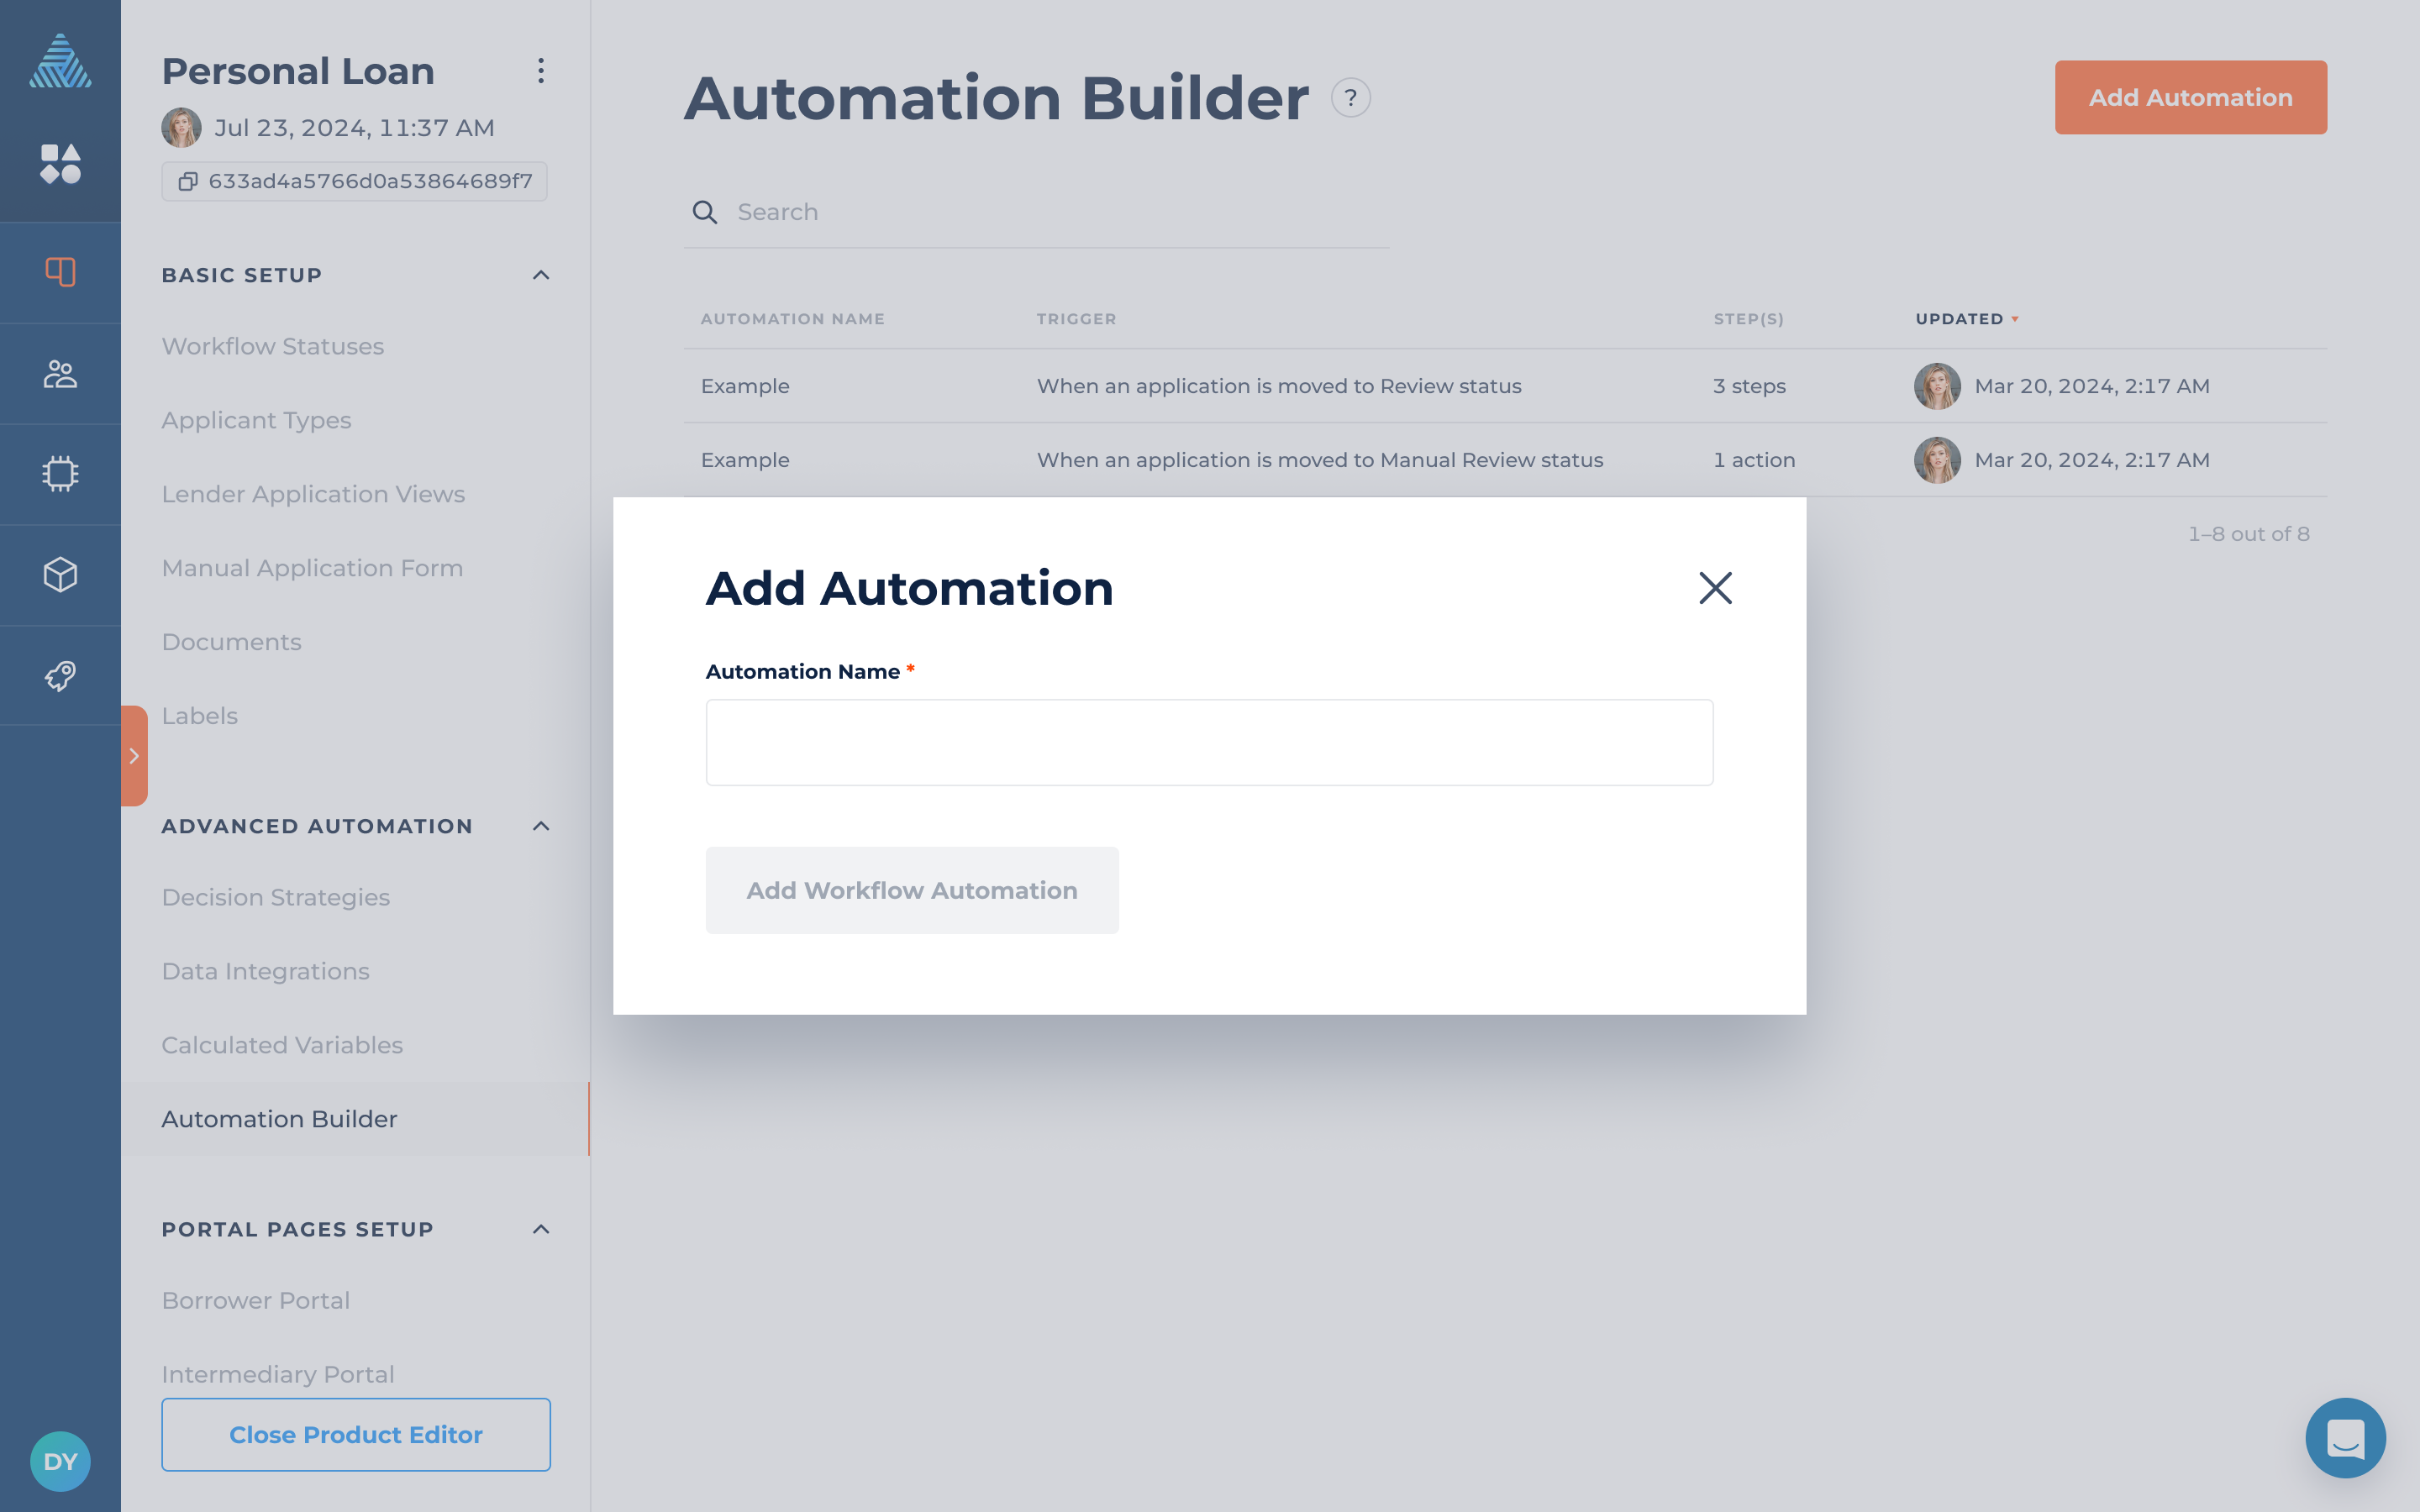Open the chat support bubble
Image resolution: width=2420 pixels, height=1512 pixels.
pos(2344,1437)
